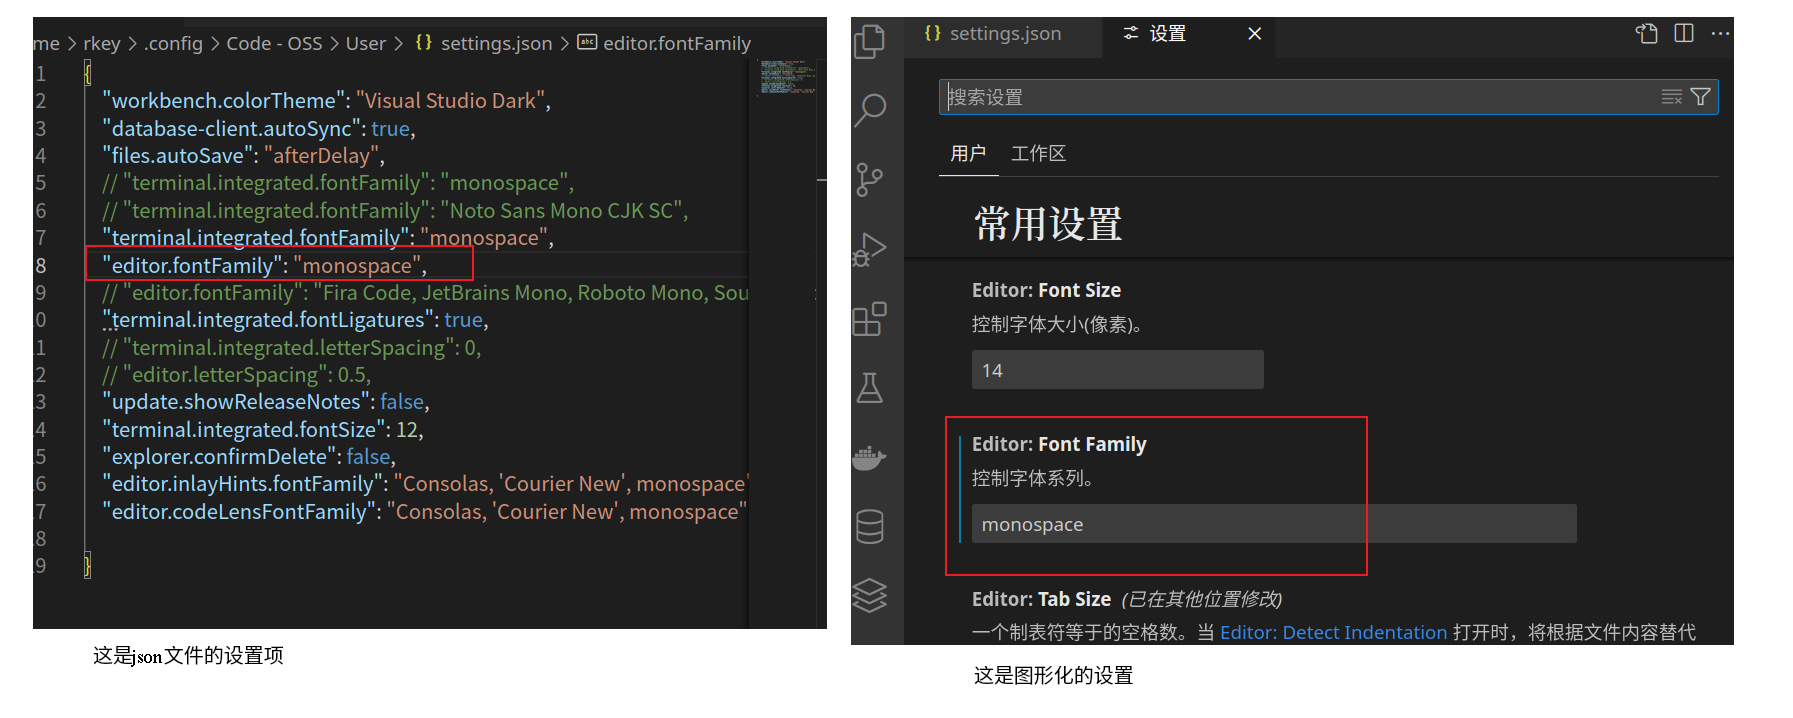Open the editor More Actions menu

[x=1720, y=33]
